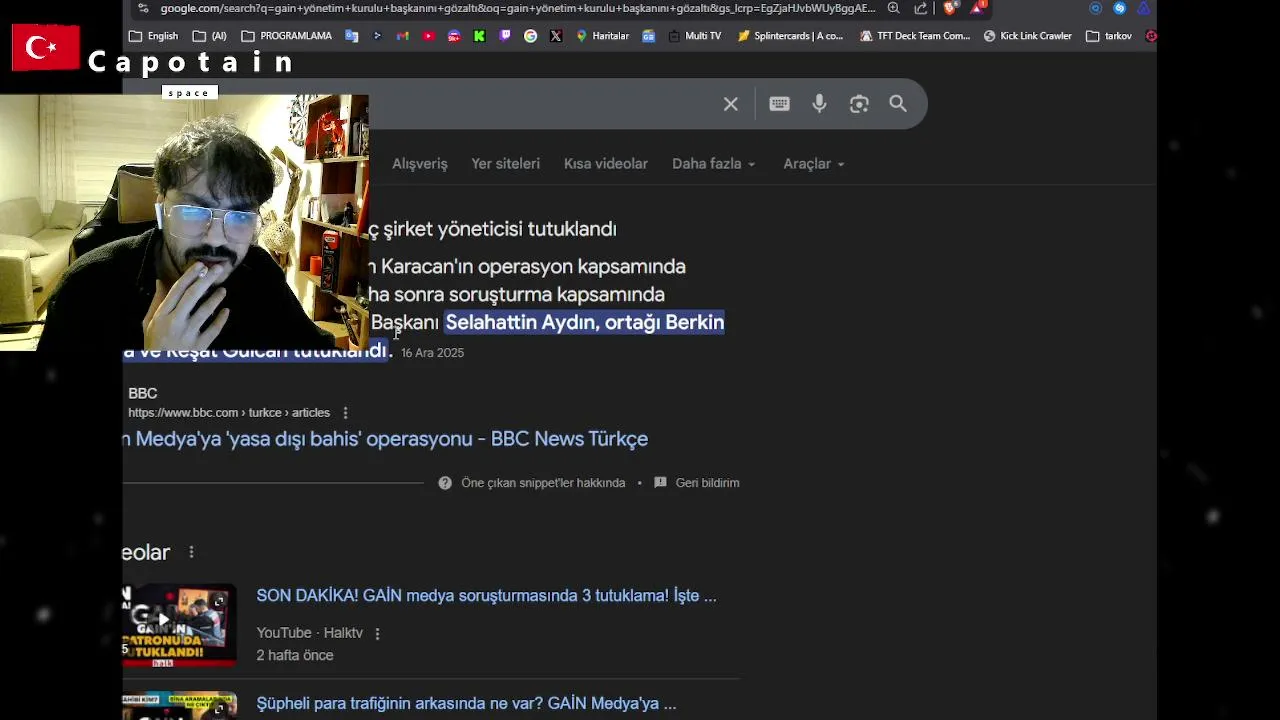The height and width of the screenshot is (720, 1280).
Task: Start voice search with microphone icon
Action: point(819,104)
